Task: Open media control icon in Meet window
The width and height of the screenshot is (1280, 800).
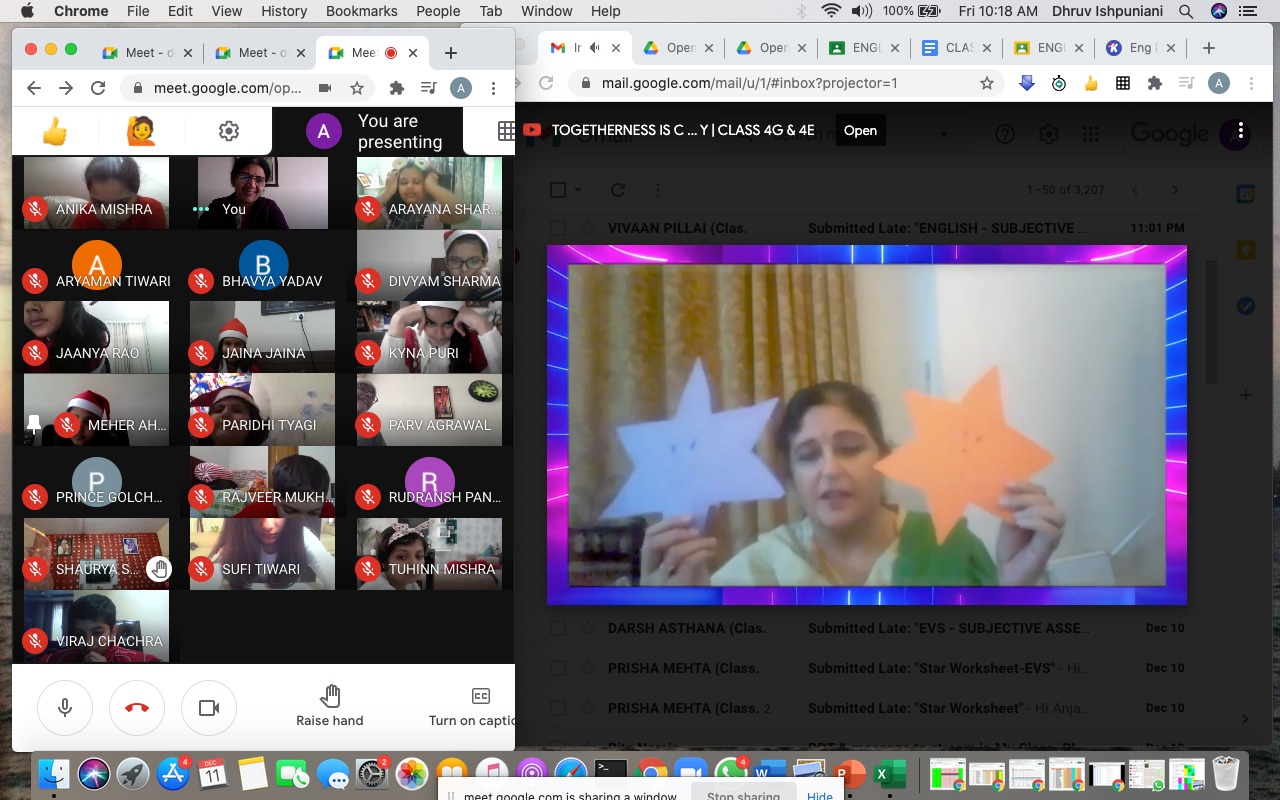Action: (x=429, y=88)
